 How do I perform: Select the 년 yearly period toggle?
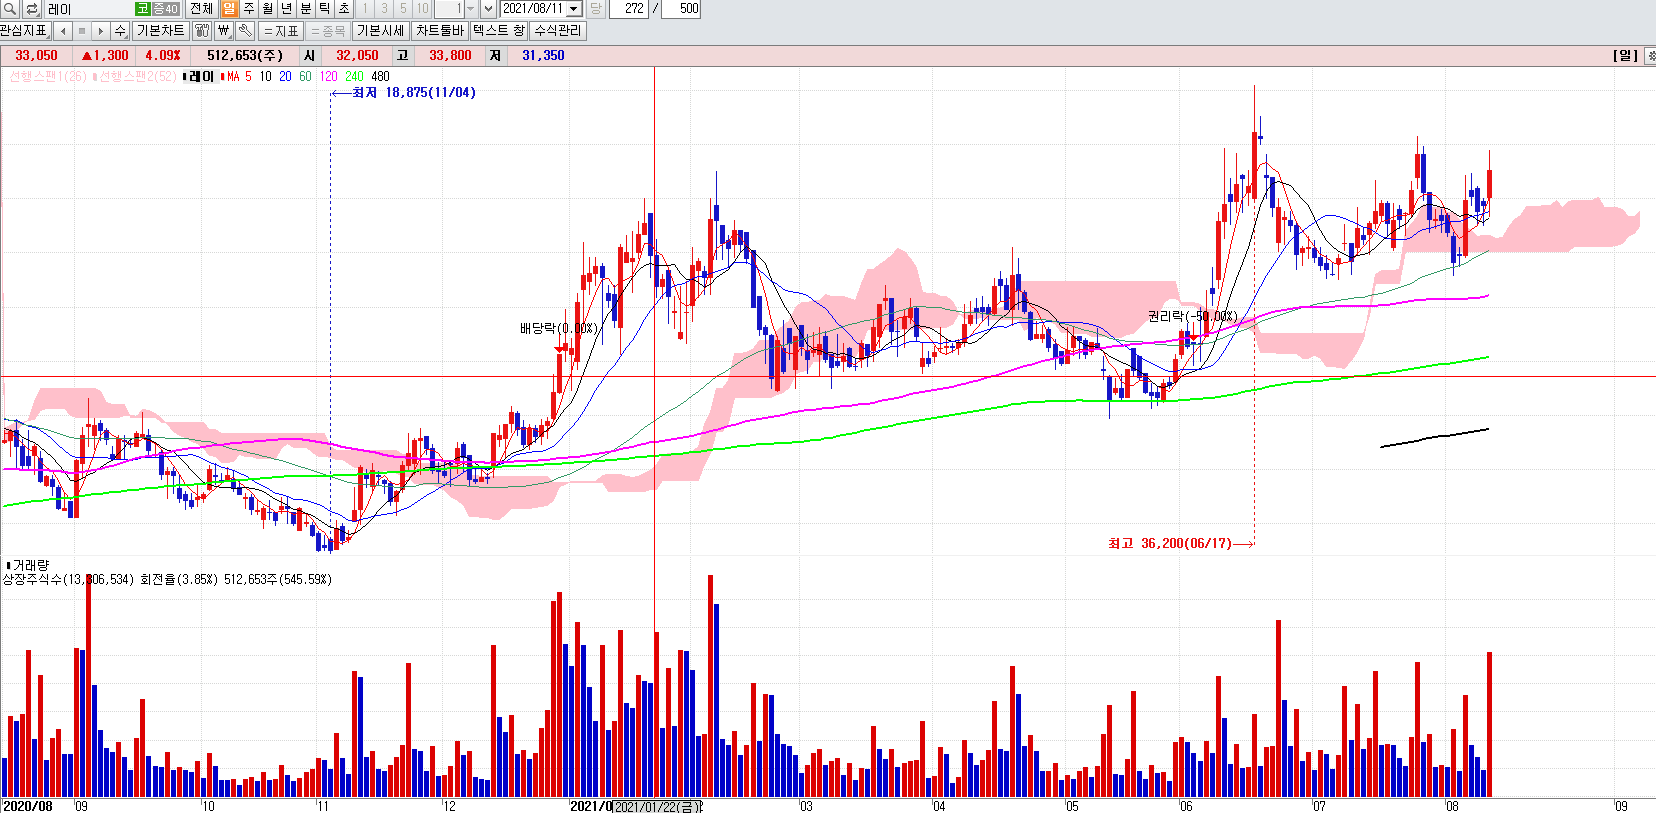tap(286, 9)
